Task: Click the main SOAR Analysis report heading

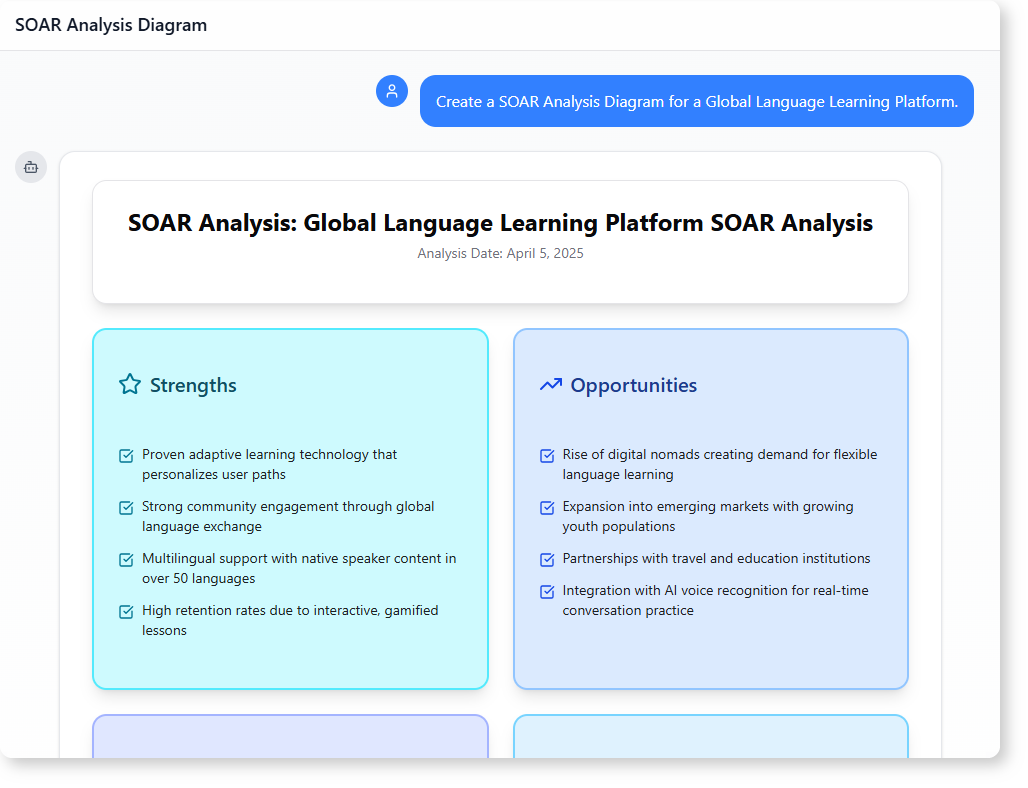Action: click(500, 222)
